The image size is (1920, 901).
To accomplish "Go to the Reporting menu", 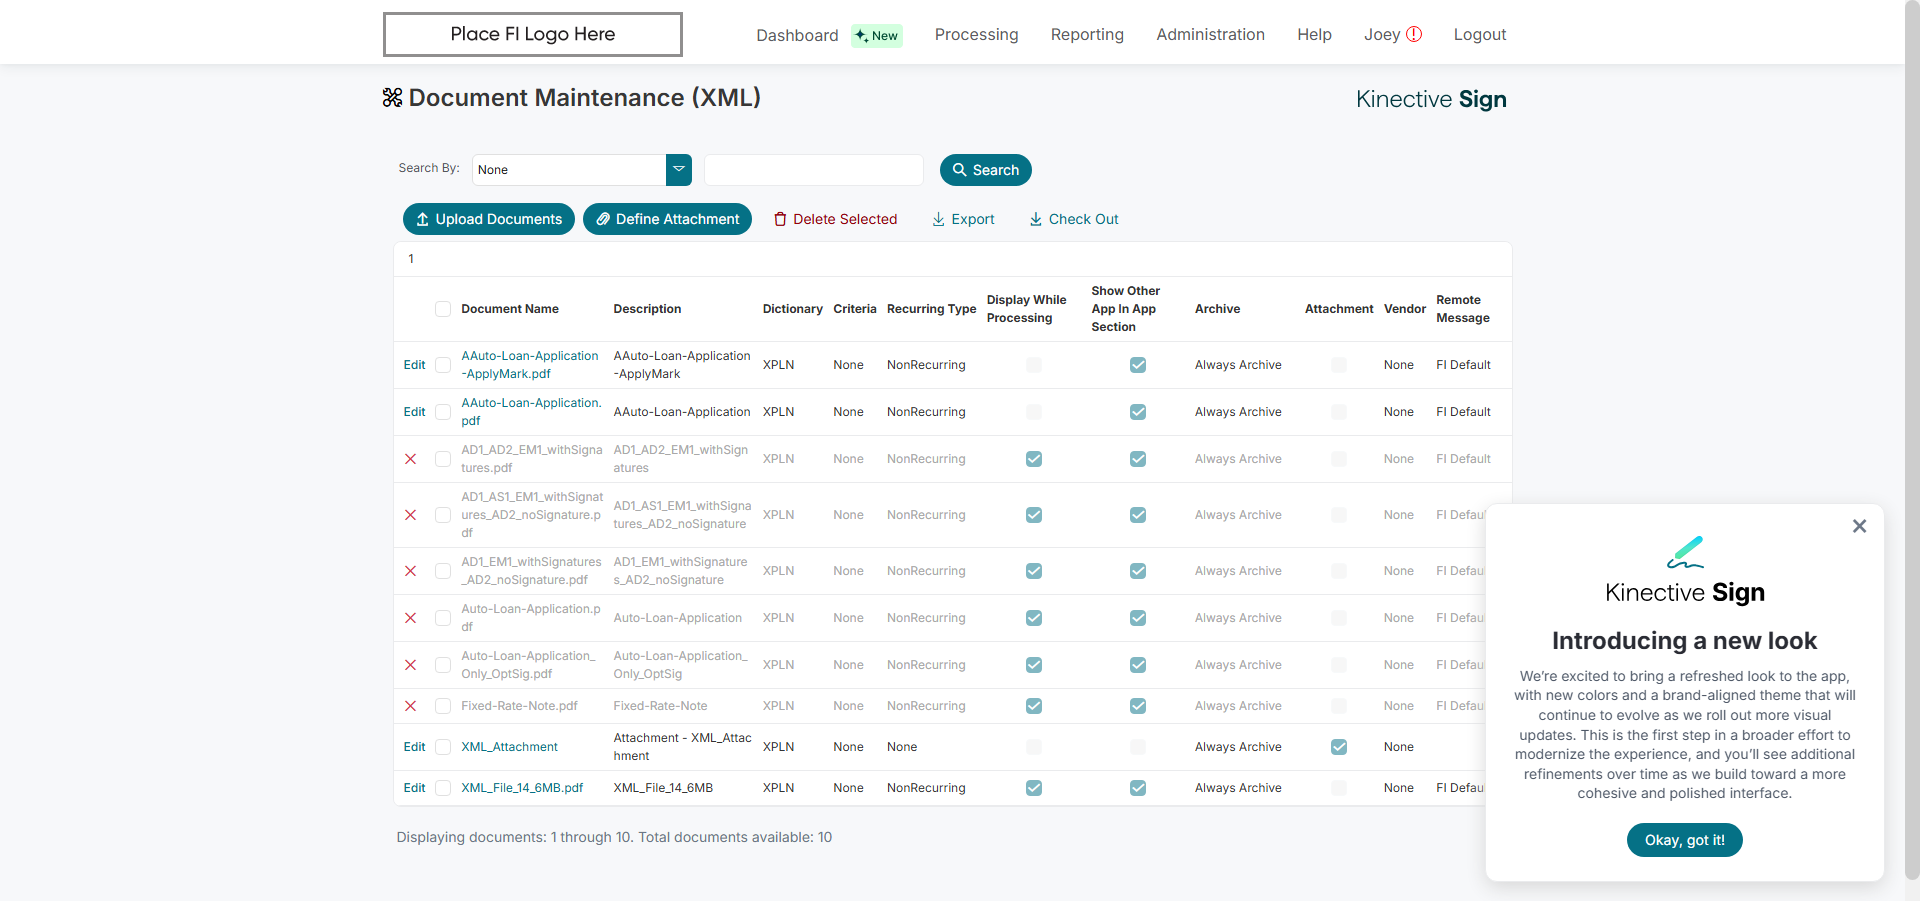I will [x=1087, y=34].
